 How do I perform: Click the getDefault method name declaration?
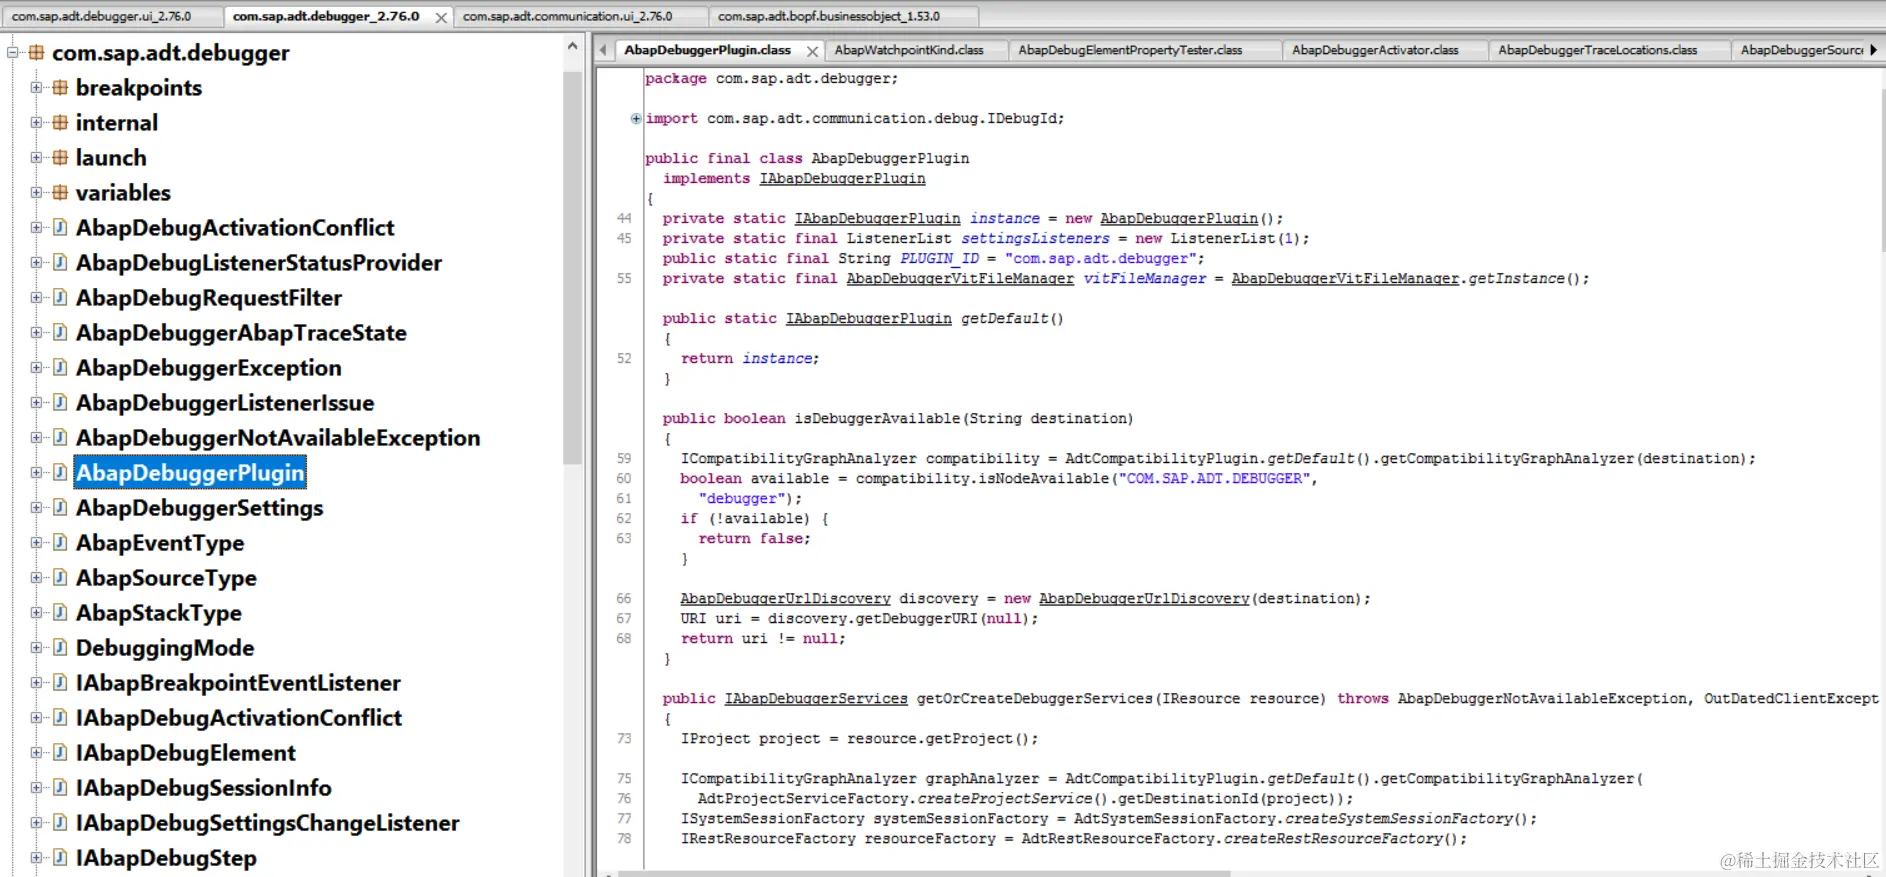click(1005, 319)
